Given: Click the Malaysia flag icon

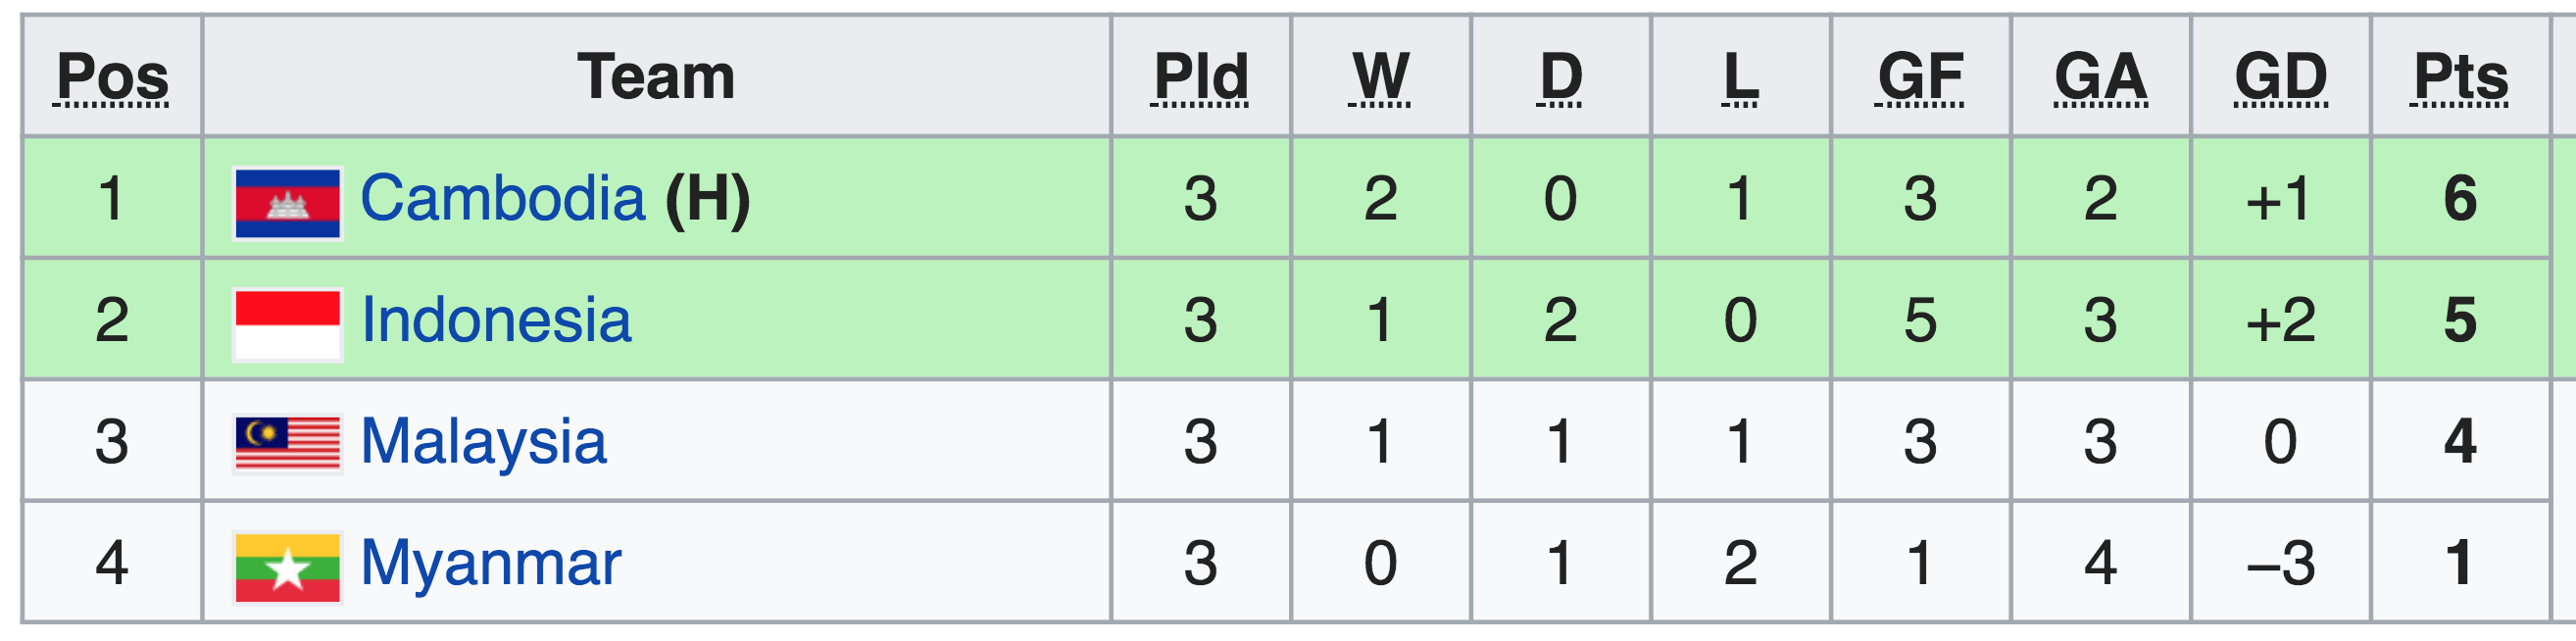Looking at the screenshot, I should [x=288, y=444].
